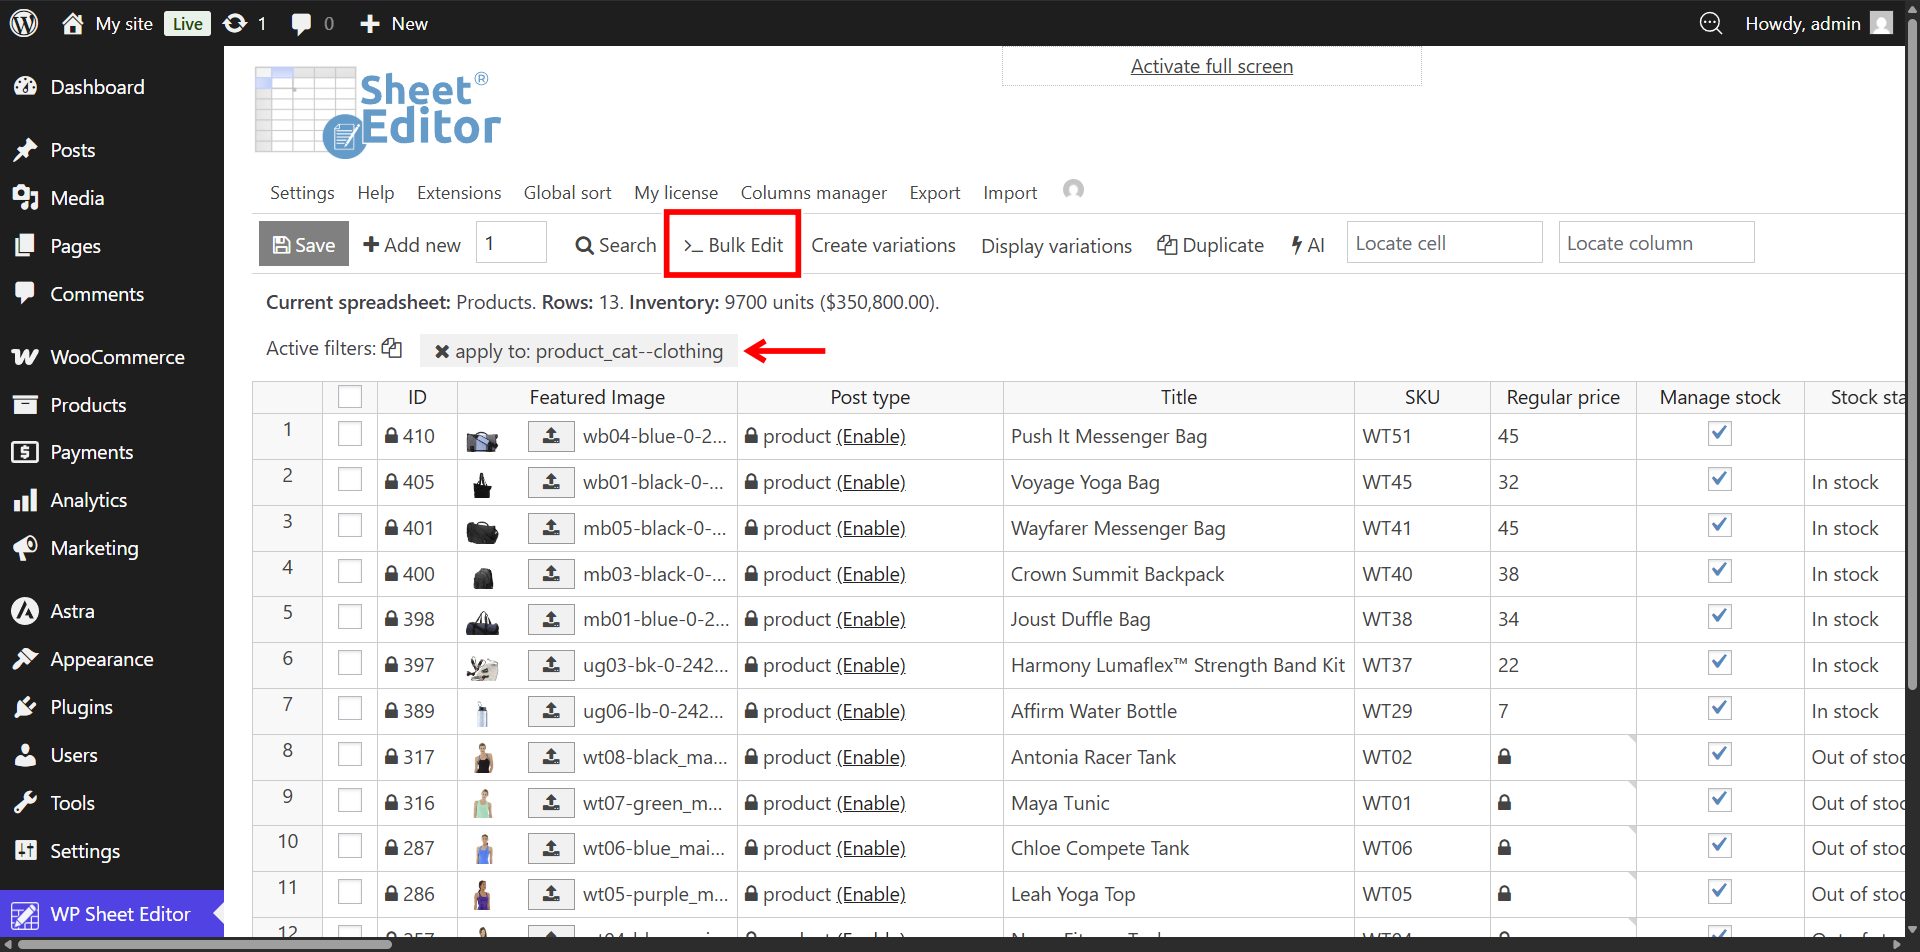Open the Settings menu of Sheet Editor
The height and width of the screenshot is (952, 1920).
[302, 193]
